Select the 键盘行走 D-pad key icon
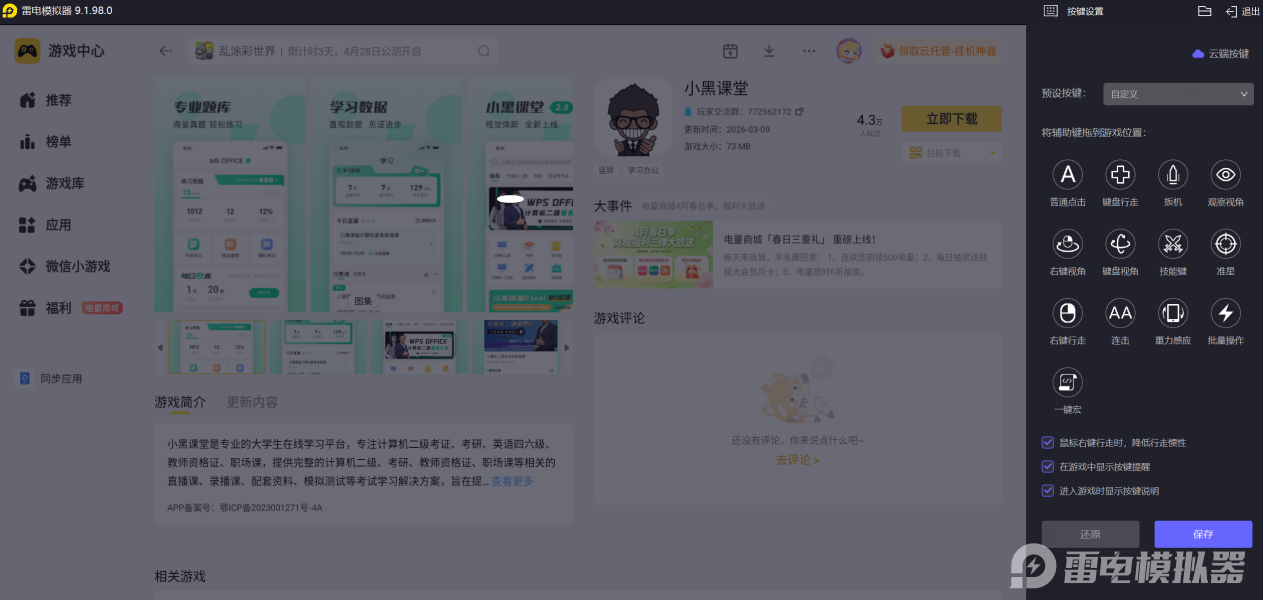 tap(1120, 175)
